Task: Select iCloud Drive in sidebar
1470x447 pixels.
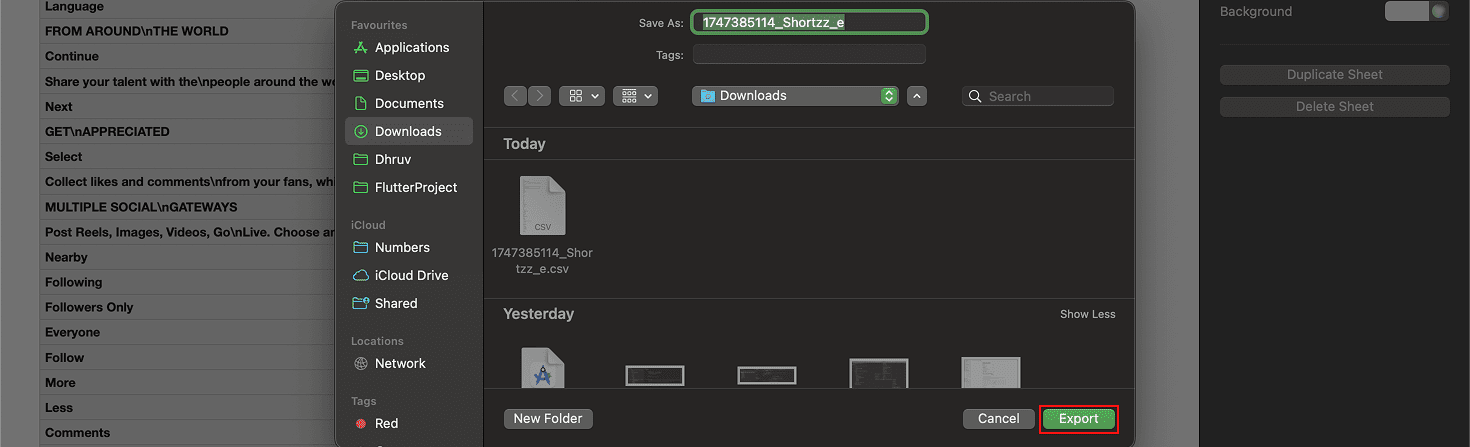Action: (x=411, y=275)
